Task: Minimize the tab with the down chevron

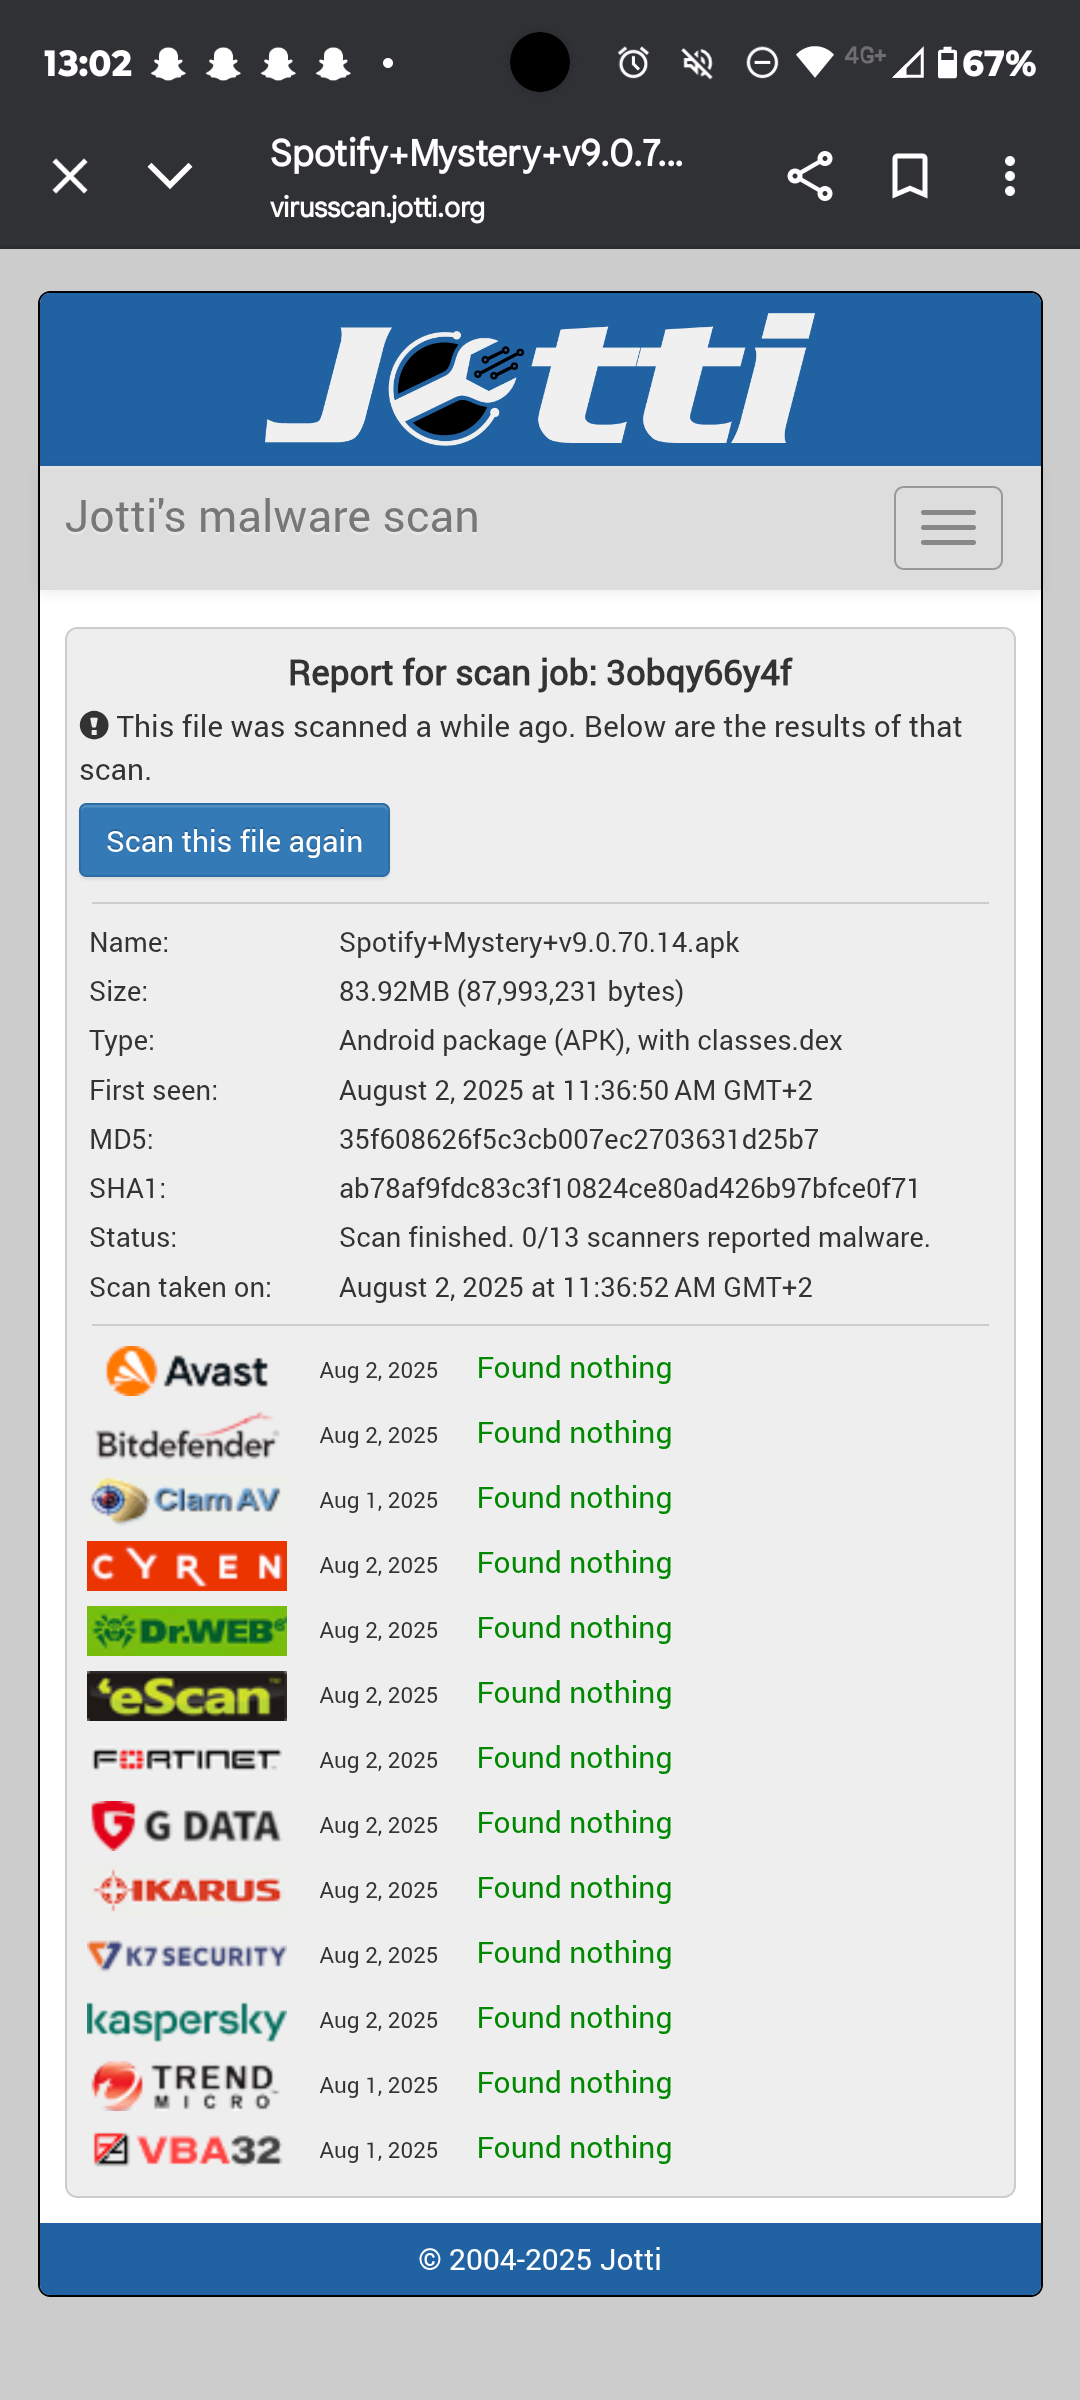Action: (x=170, y=177)
